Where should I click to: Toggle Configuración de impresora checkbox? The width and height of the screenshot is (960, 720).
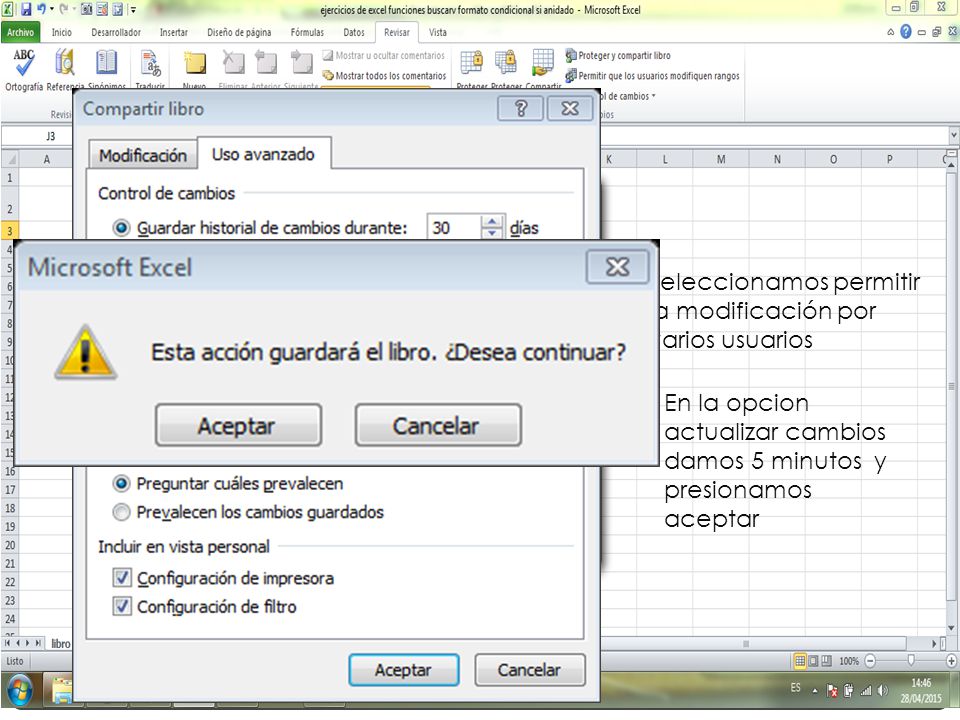point(122,577)
